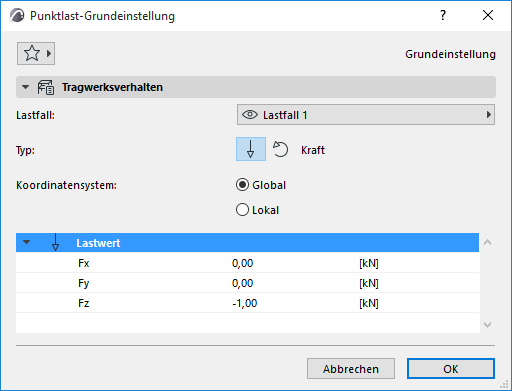Viewport: 512px width, 391px height.
Task: Click Abbrechen to cancel dialog
Action: (351, 369)
